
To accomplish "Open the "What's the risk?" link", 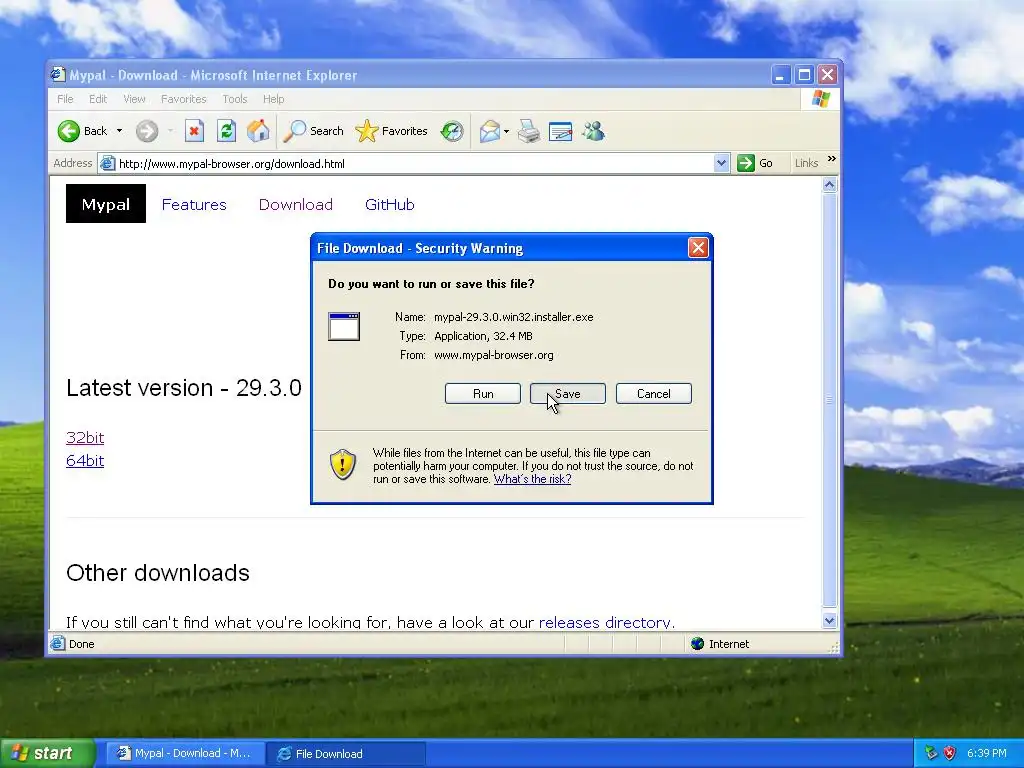I will (532, 479).
